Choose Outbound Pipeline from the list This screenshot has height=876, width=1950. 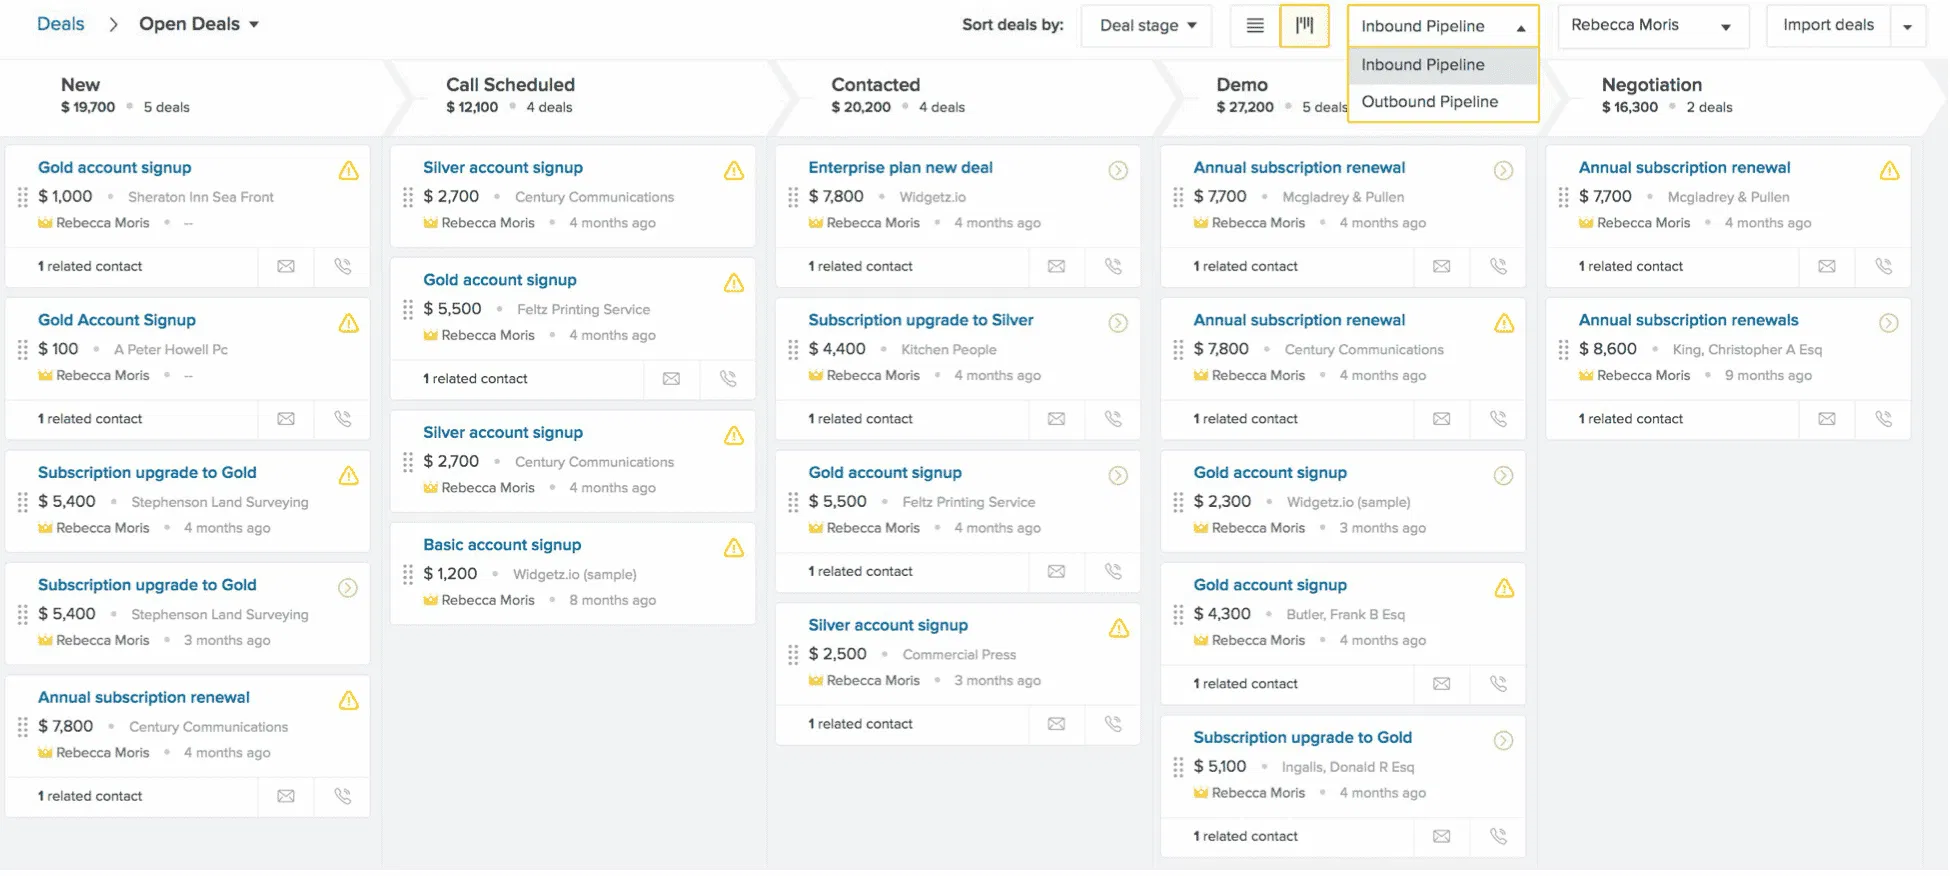coord(1429,102)
